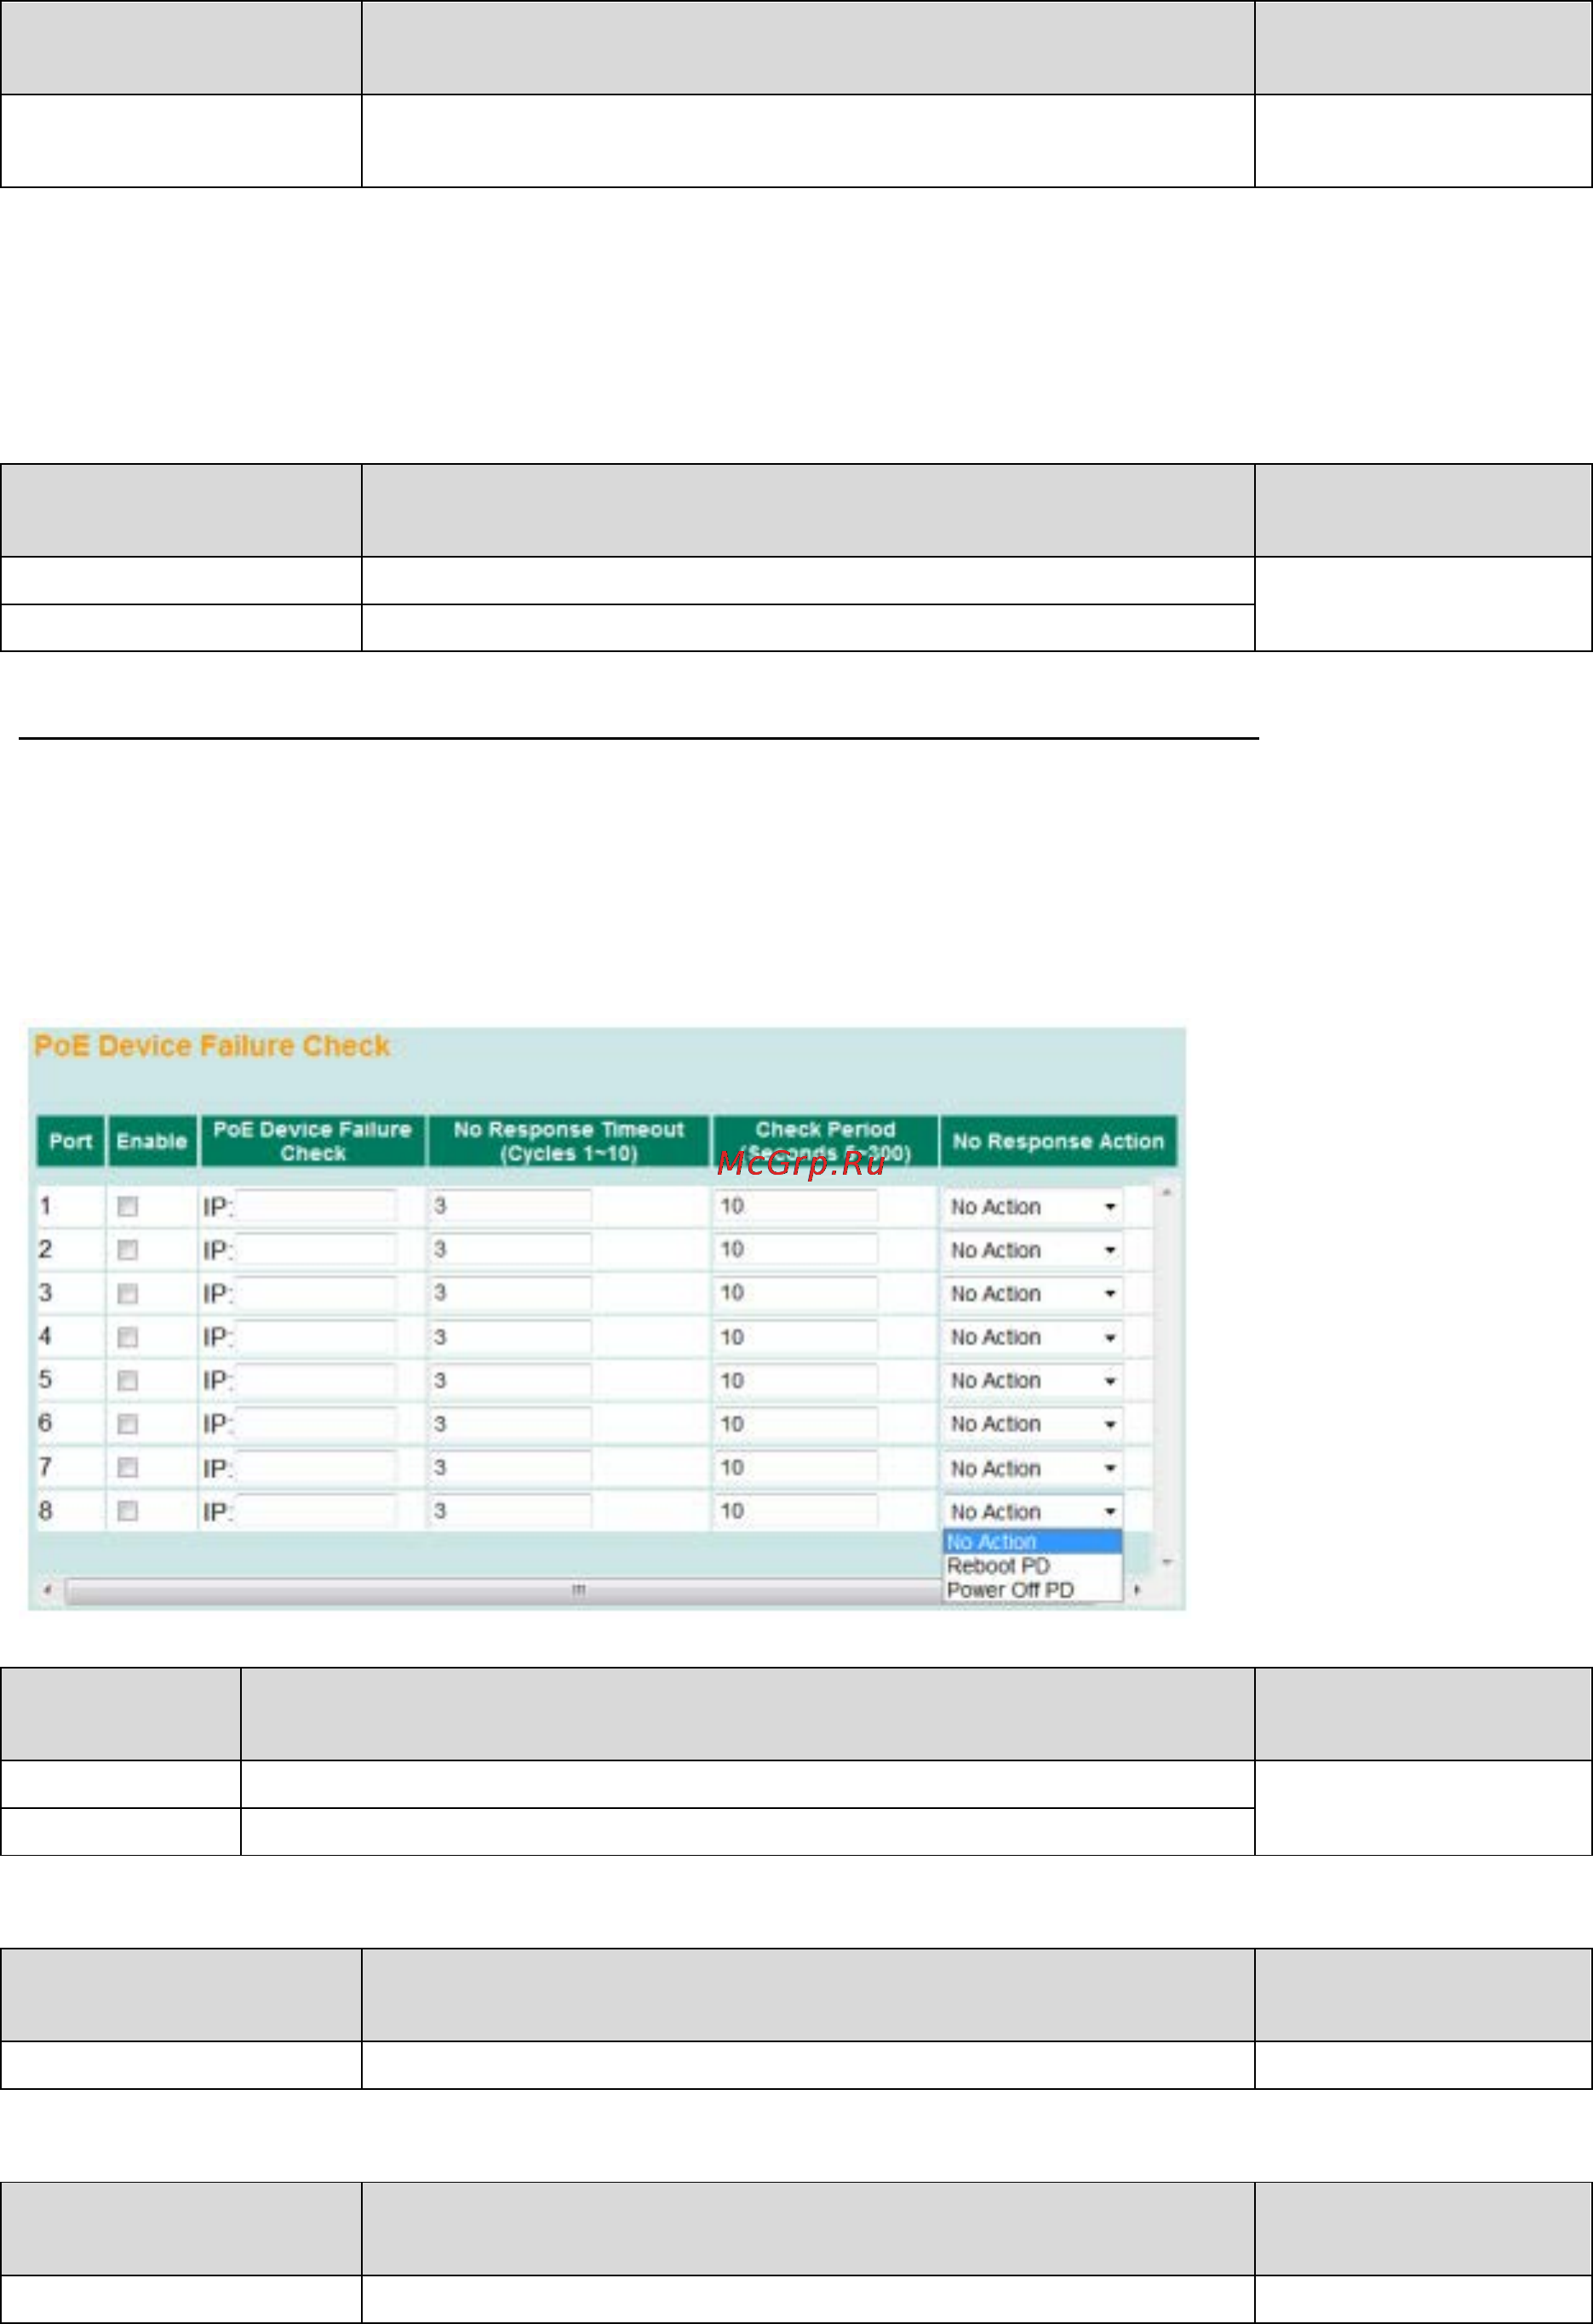
Task: Click the Check Period field for port 3
Action: pos(797,1293)
